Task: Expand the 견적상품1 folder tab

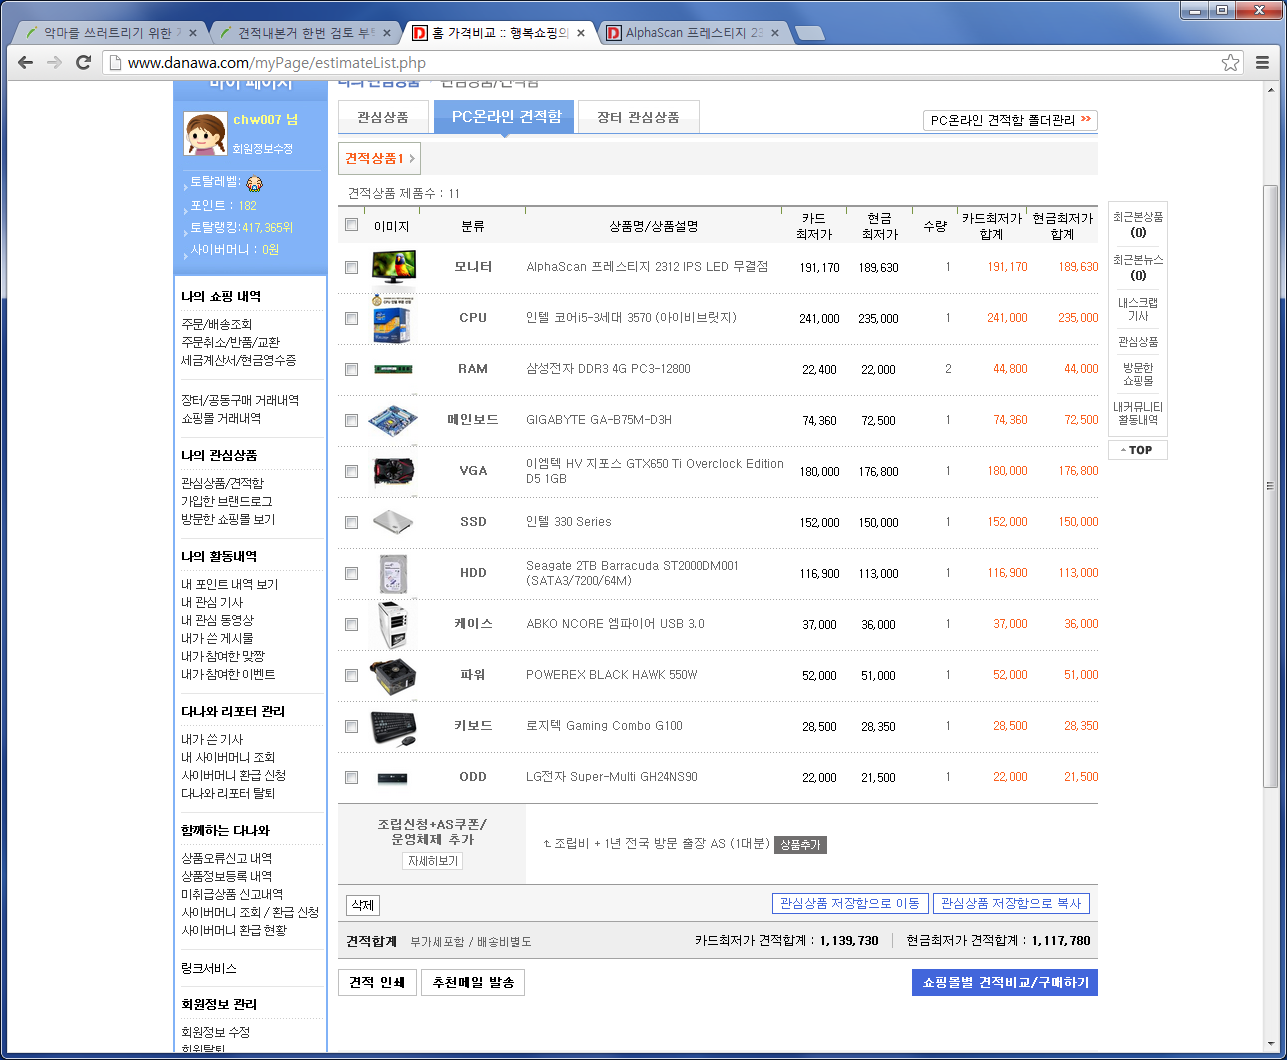Action: (x=380, y=158)
